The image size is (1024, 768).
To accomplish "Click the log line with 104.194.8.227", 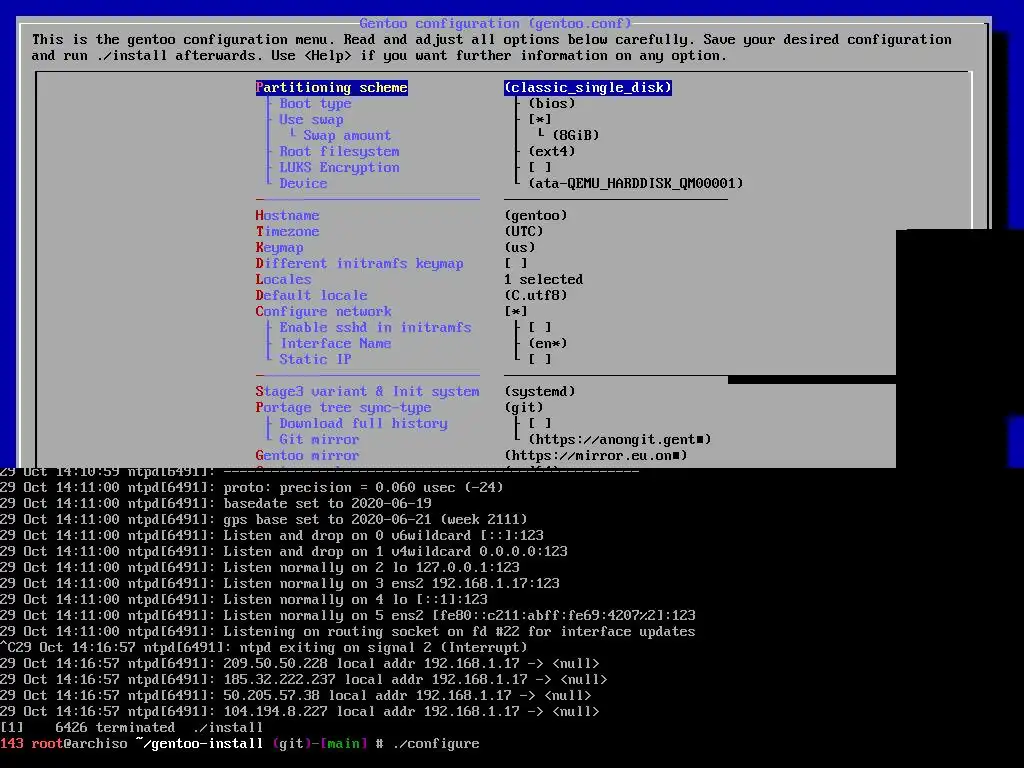I will tap(300, 712).
